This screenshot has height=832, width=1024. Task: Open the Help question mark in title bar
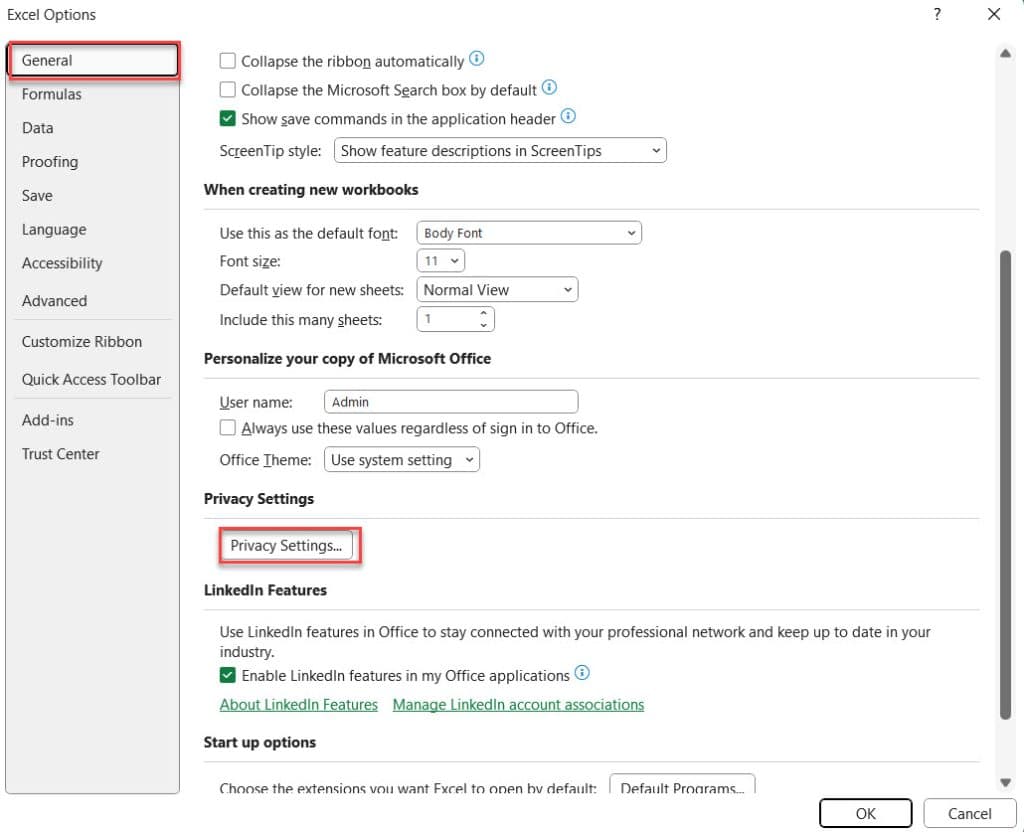pyautogui.click(x=937, y=14)
